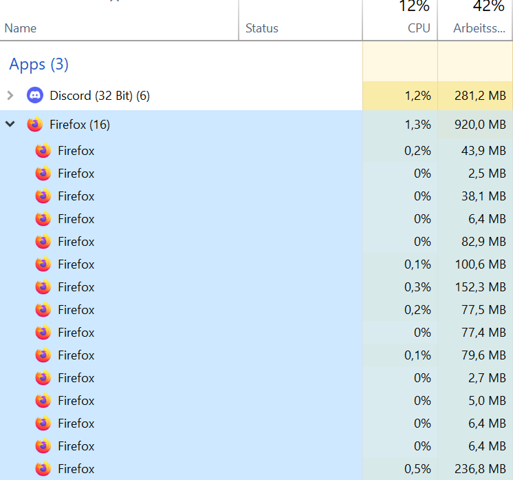Click the 0,5% CPU value
The width and height of the screenshot is (513, 480).
click(418, 469)
